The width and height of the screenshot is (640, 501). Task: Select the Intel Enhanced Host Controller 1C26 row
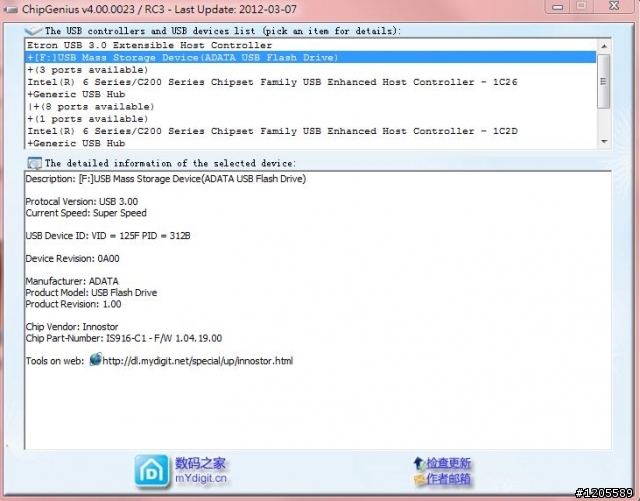click(x=311, y=82)
